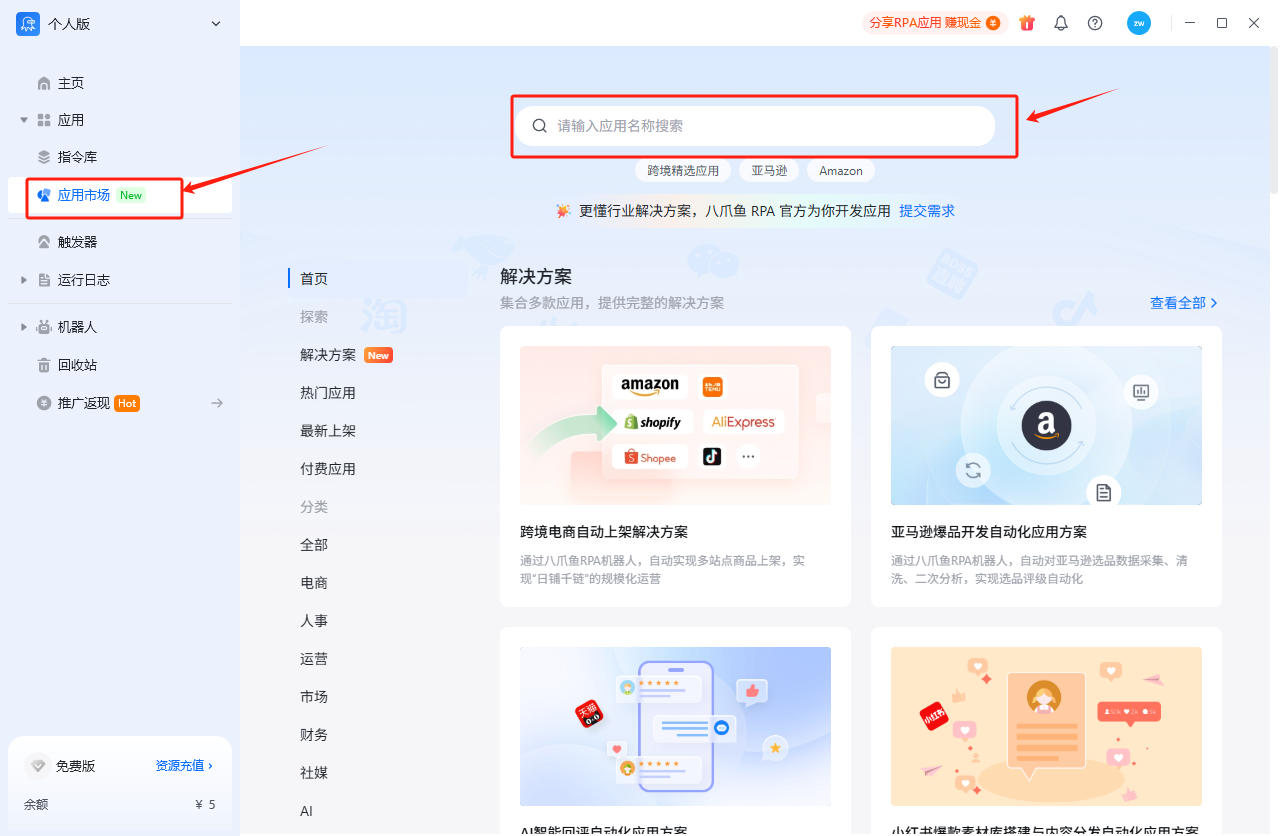Select the AI category
This screenshot has width=1280, height=836.
(x=307, y=811)
